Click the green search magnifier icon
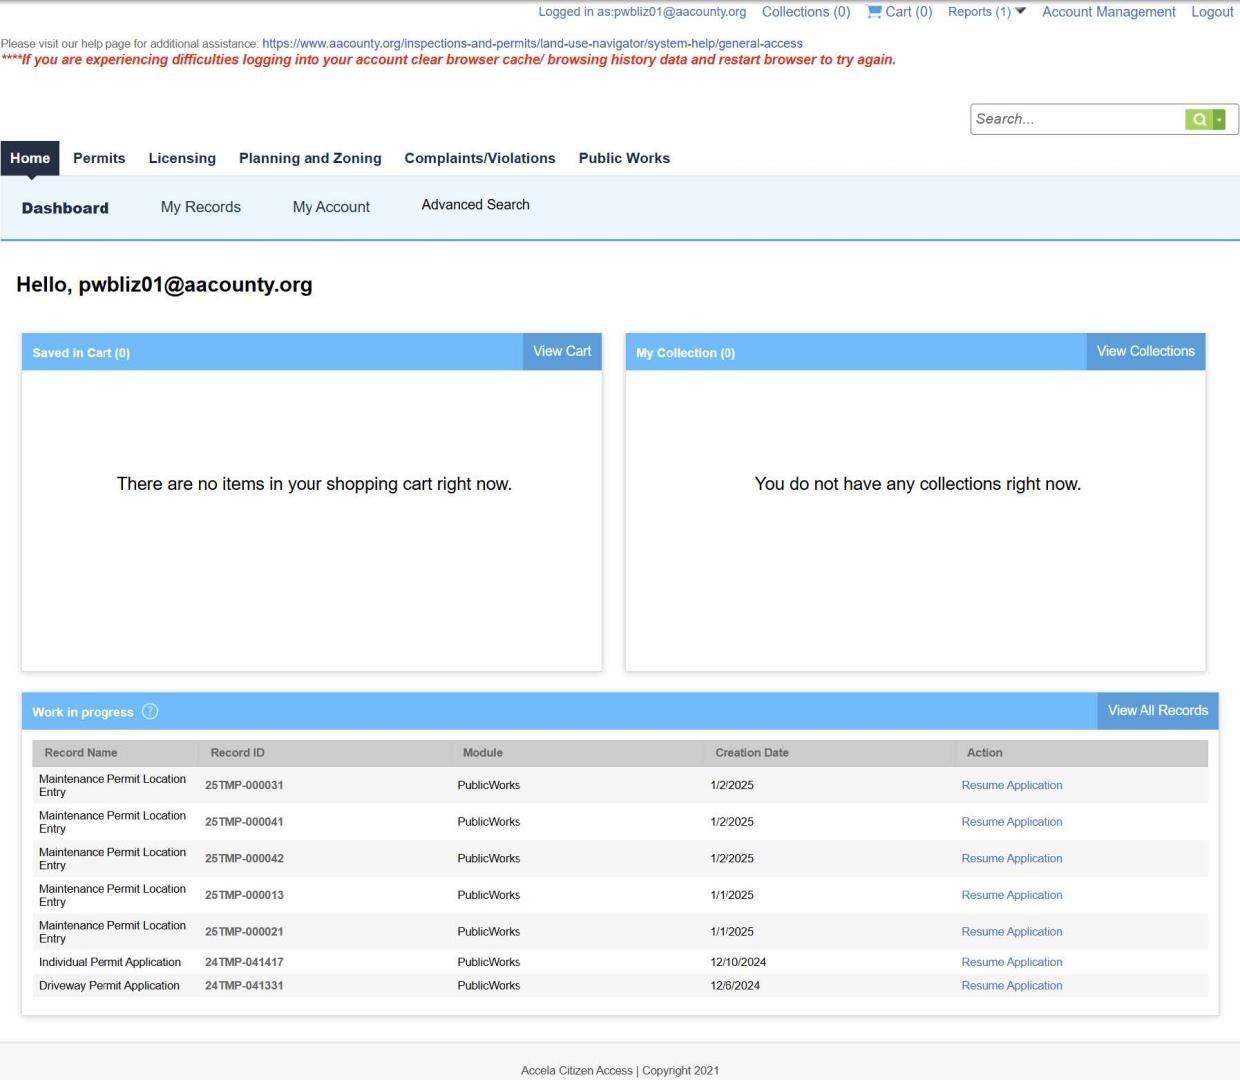 click(1198, 119)
